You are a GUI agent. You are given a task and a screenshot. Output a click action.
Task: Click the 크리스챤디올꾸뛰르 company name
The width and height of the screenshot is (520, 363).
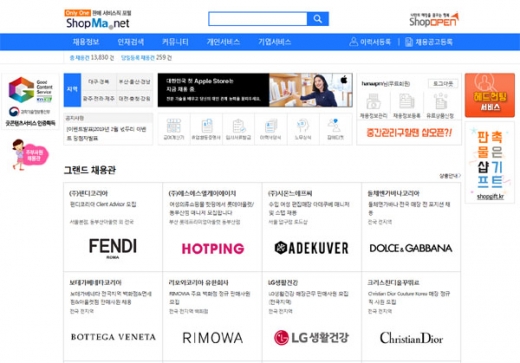[x=393, y=283]
